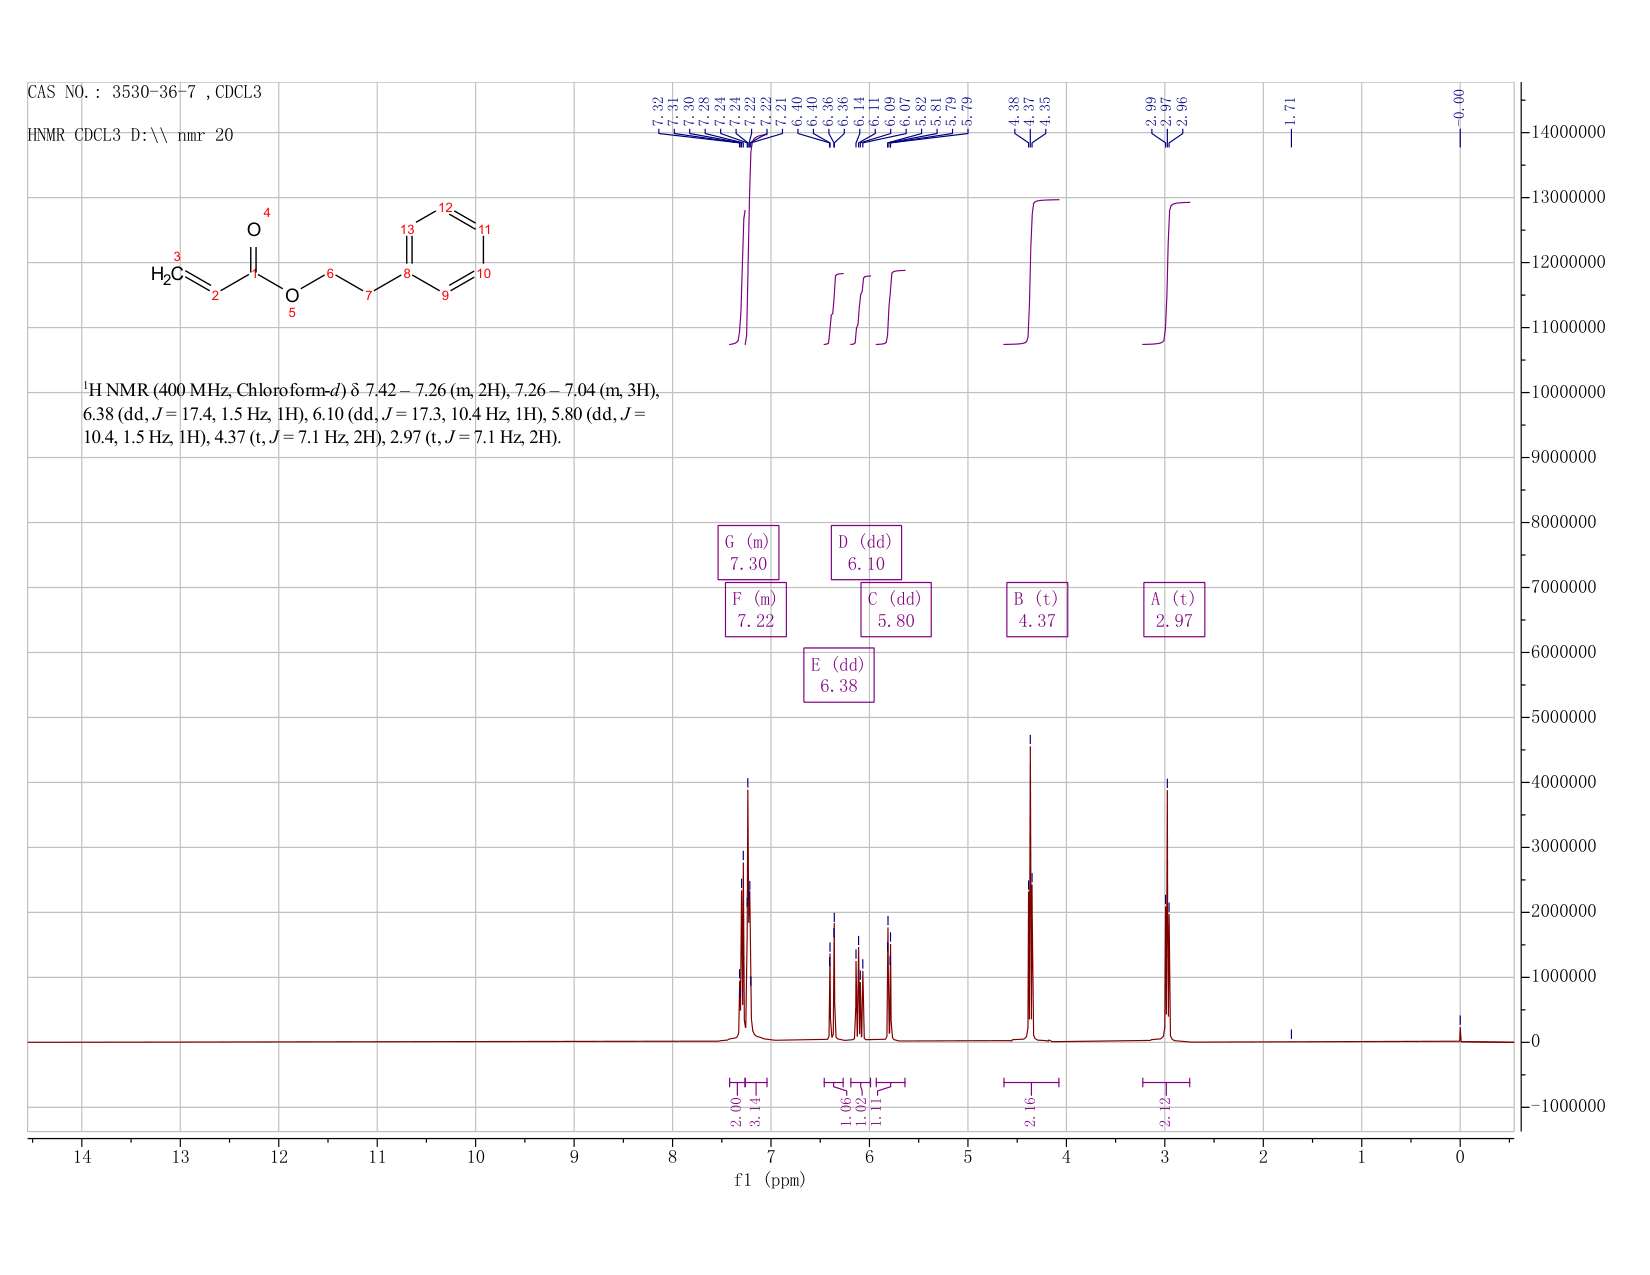Click the x-axis tick label '14'
1650x1275 pixels.
pyautogui.click(x=82, y=1157)
